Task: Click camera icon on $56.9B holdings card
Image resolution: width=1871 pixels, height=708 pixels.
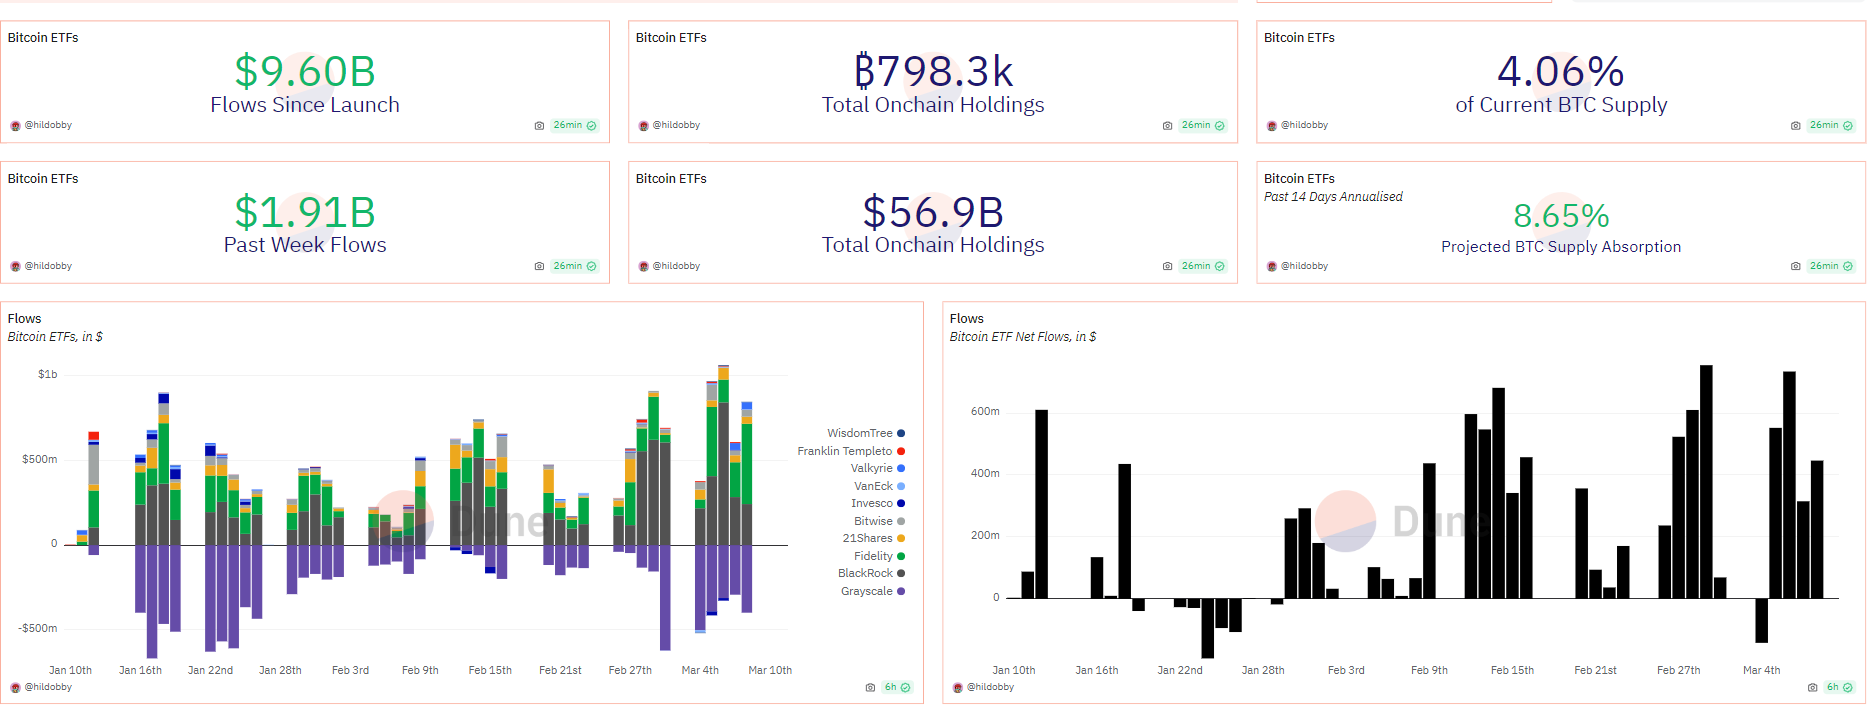Action: click(1167, 267)
